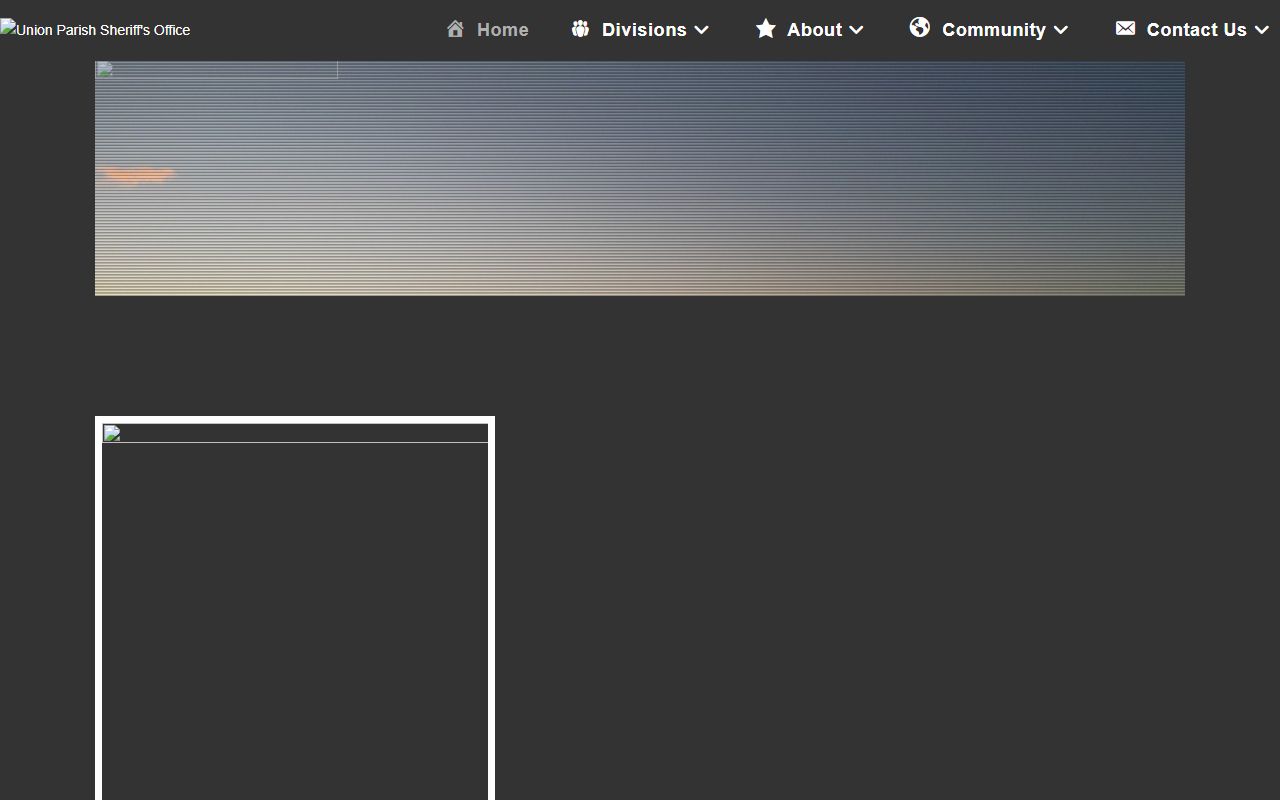
Task: Select the Divisions menu label
Action: 644,30
